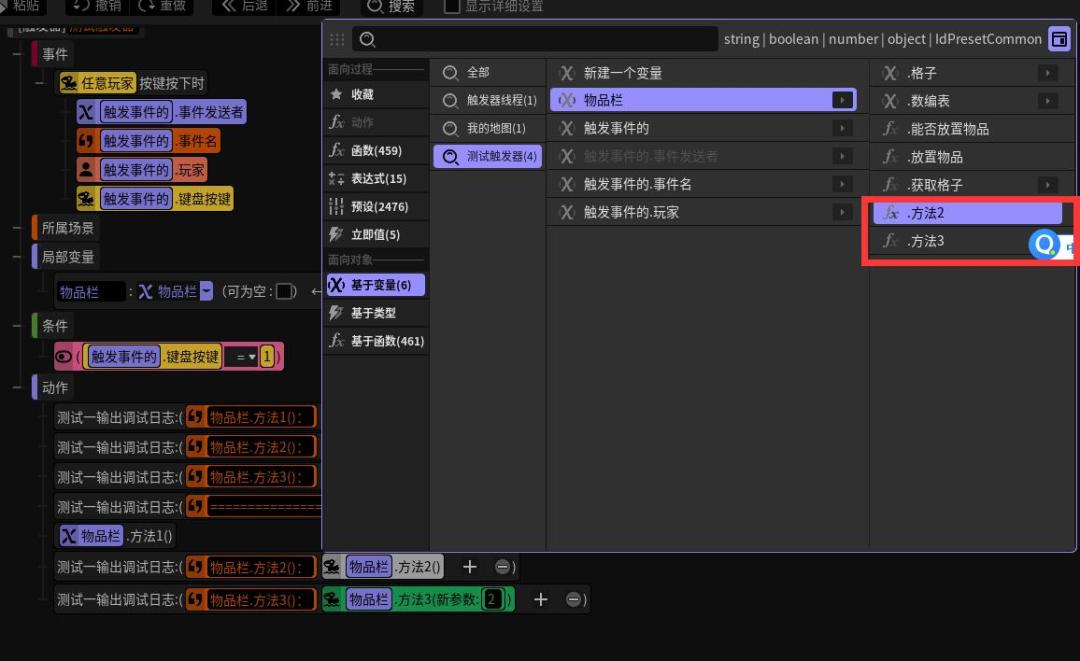This screenshot has width=1080, height=661.
Task: Toggle 显示详细设置 checkbox
Action: pos(452,7)
